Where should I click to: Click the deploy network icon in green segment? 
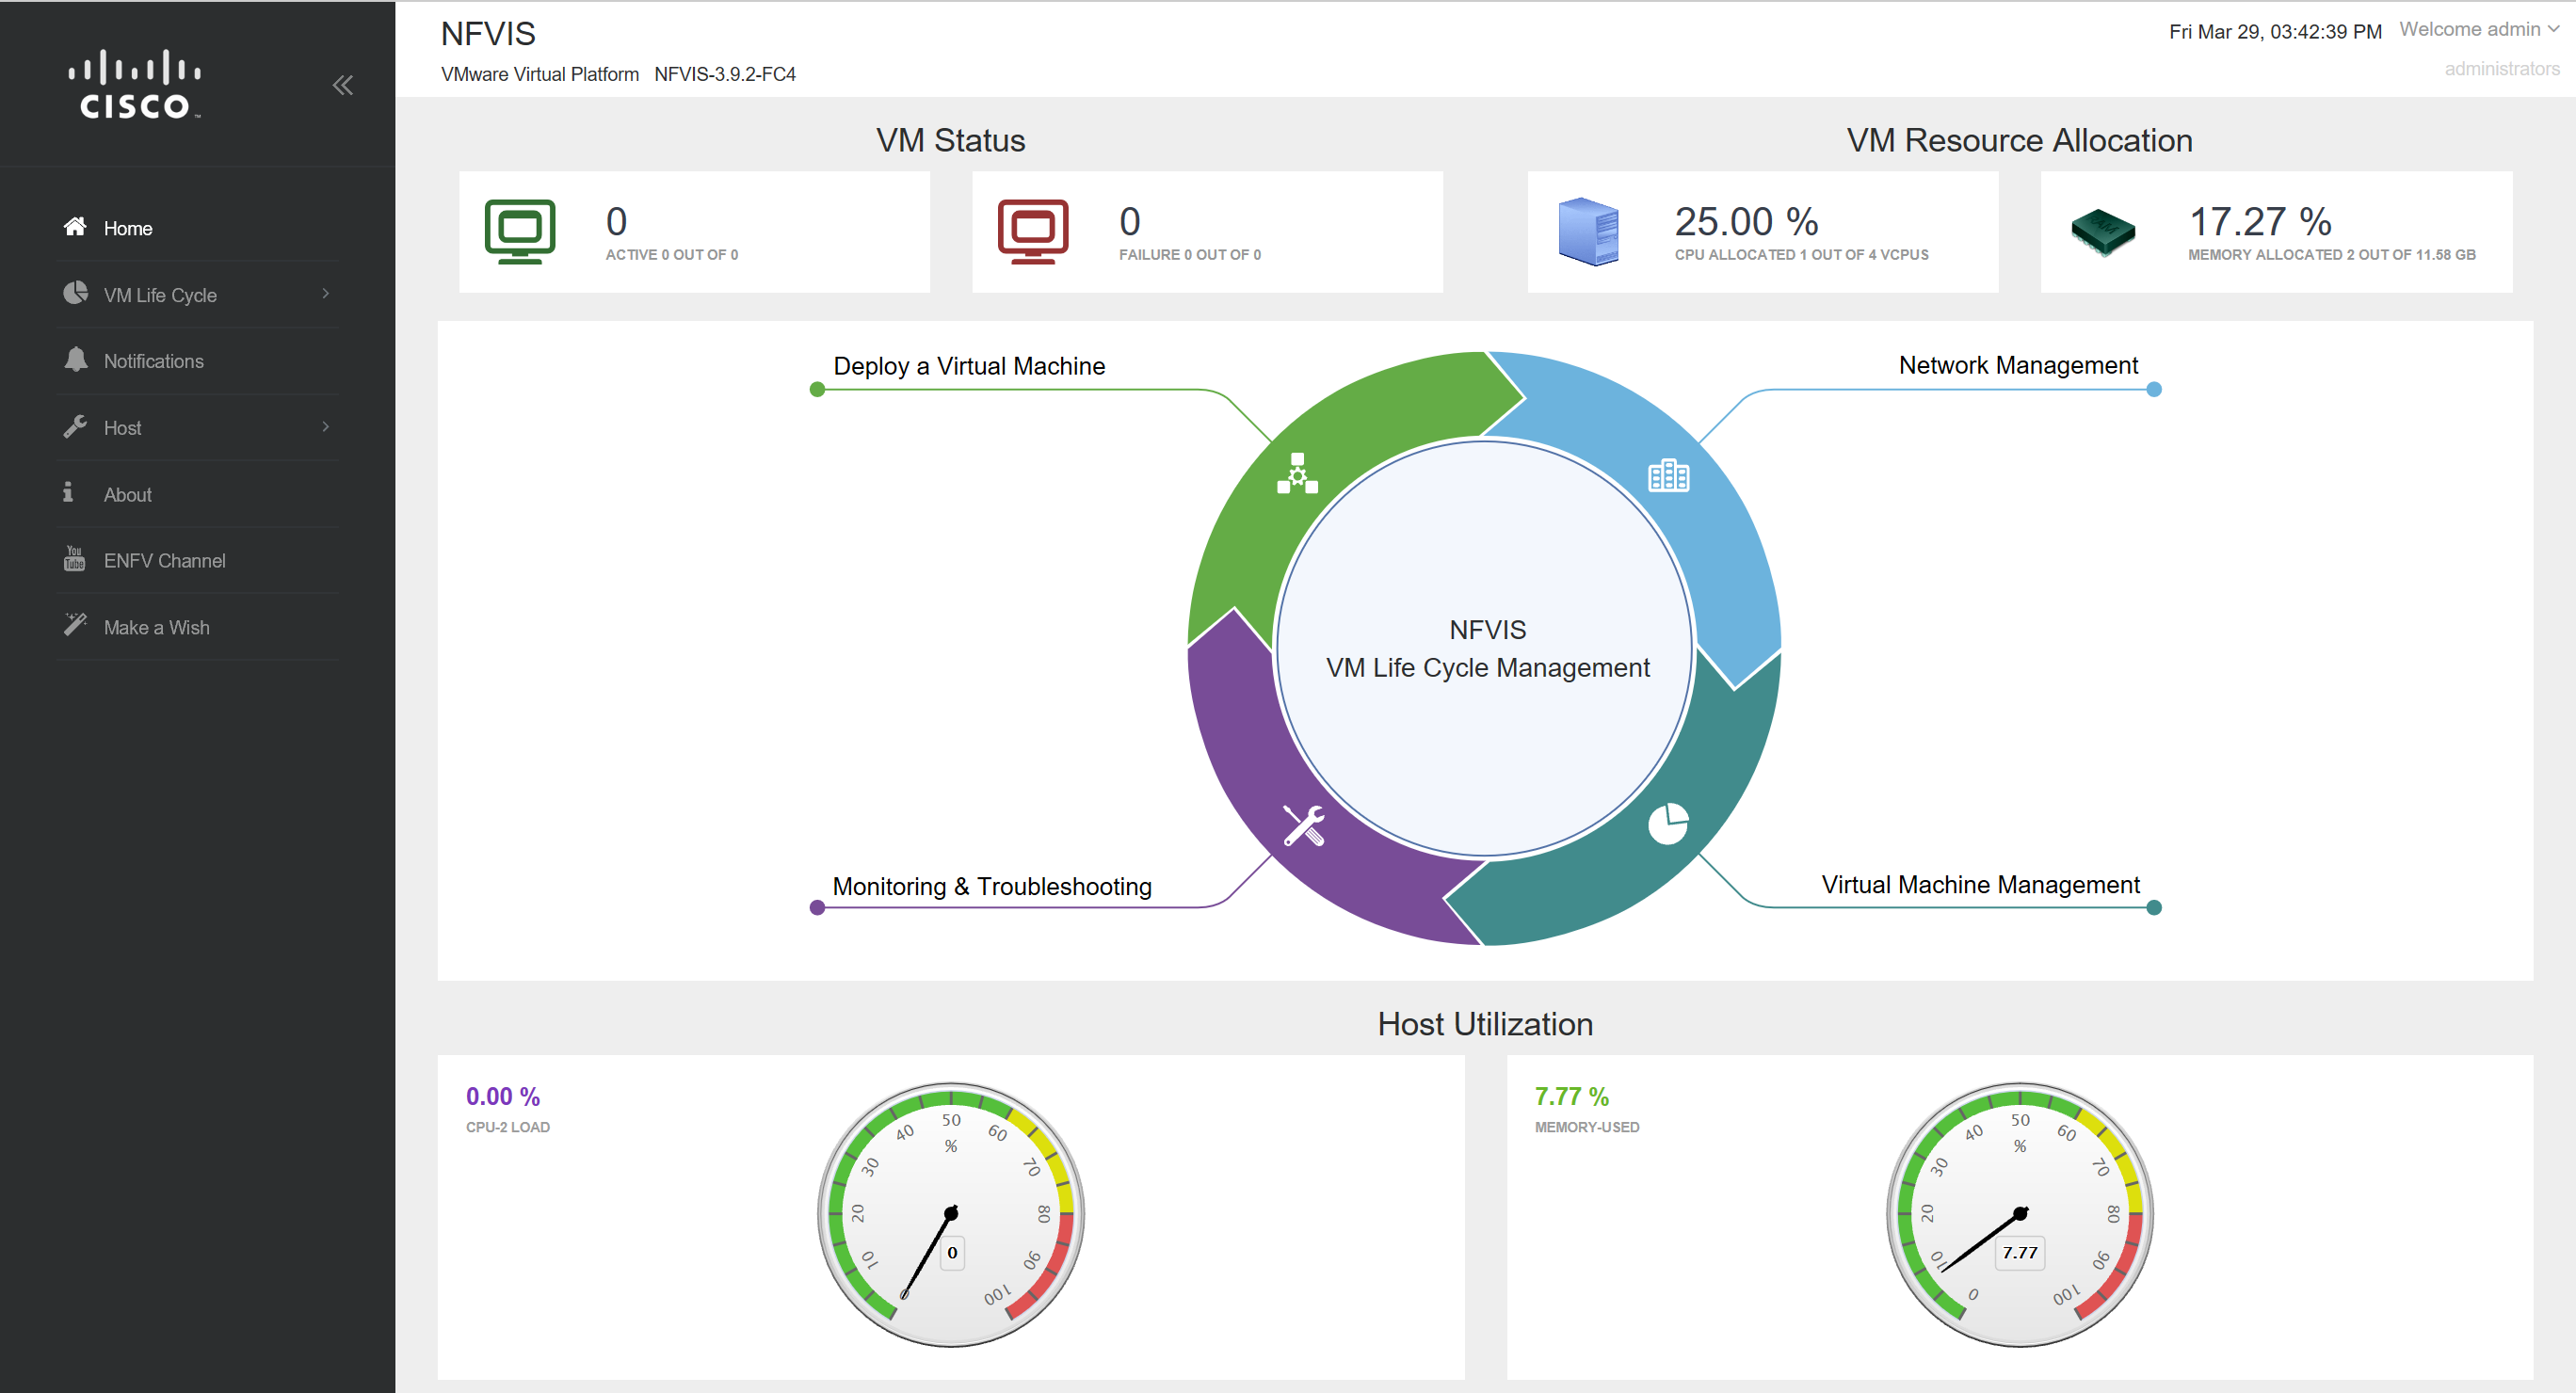[x=1297, y=474]
